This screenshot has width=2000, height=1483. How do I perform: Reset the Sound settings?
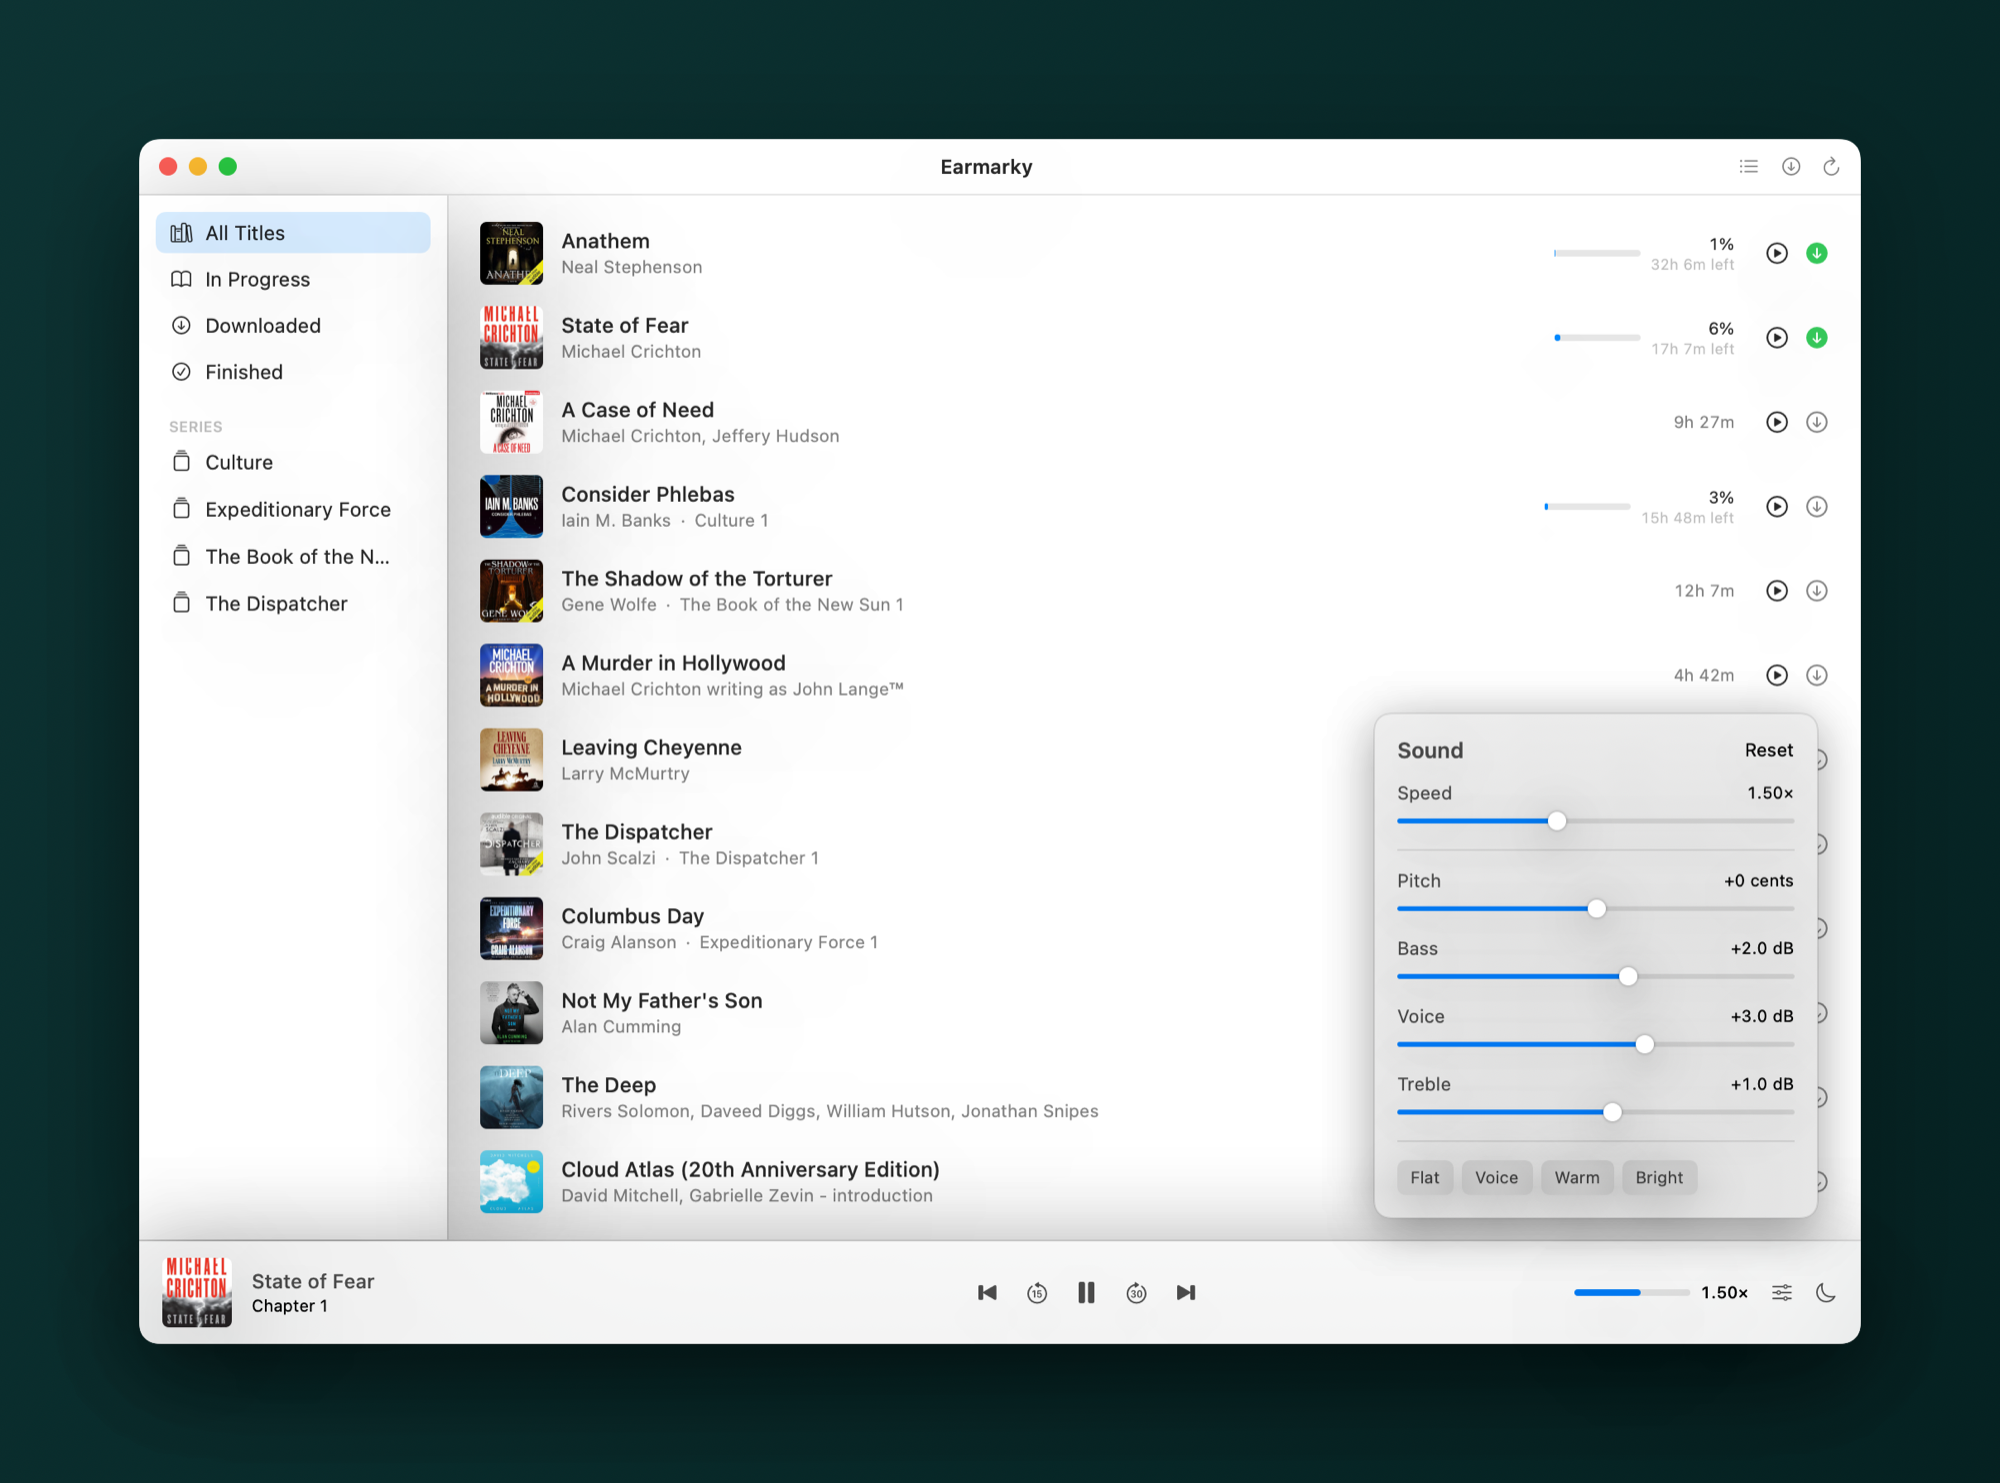(x=1769, y=750)
